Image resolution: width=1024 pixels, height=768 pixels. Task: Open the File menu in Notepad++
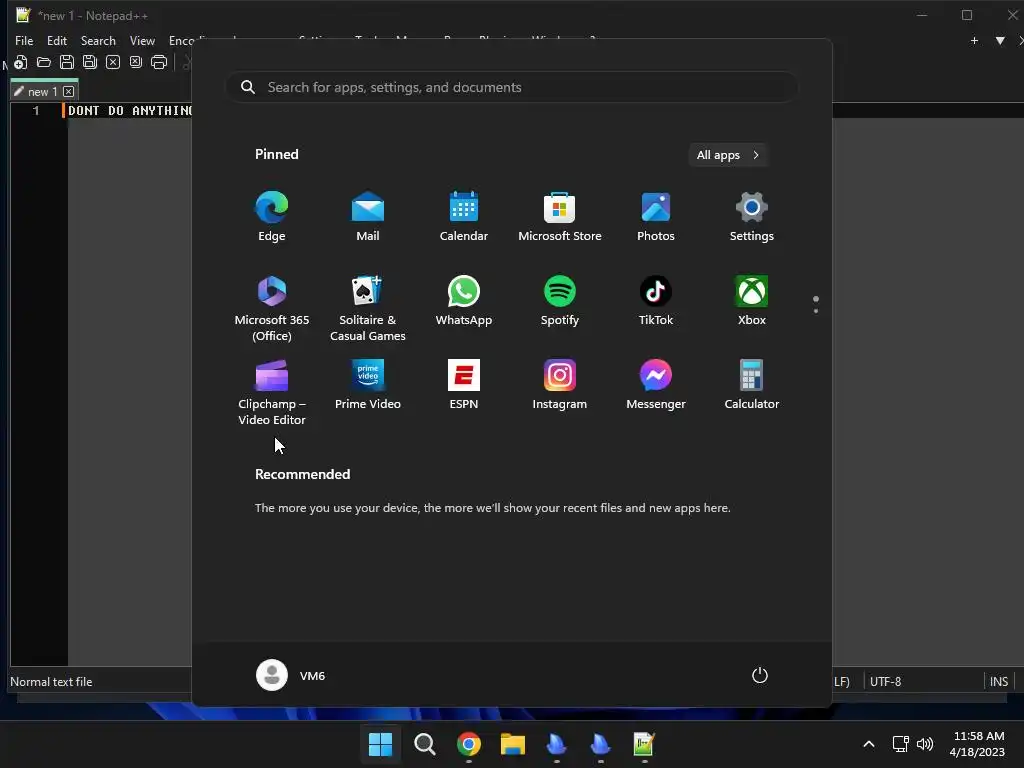tap(24, 40)
